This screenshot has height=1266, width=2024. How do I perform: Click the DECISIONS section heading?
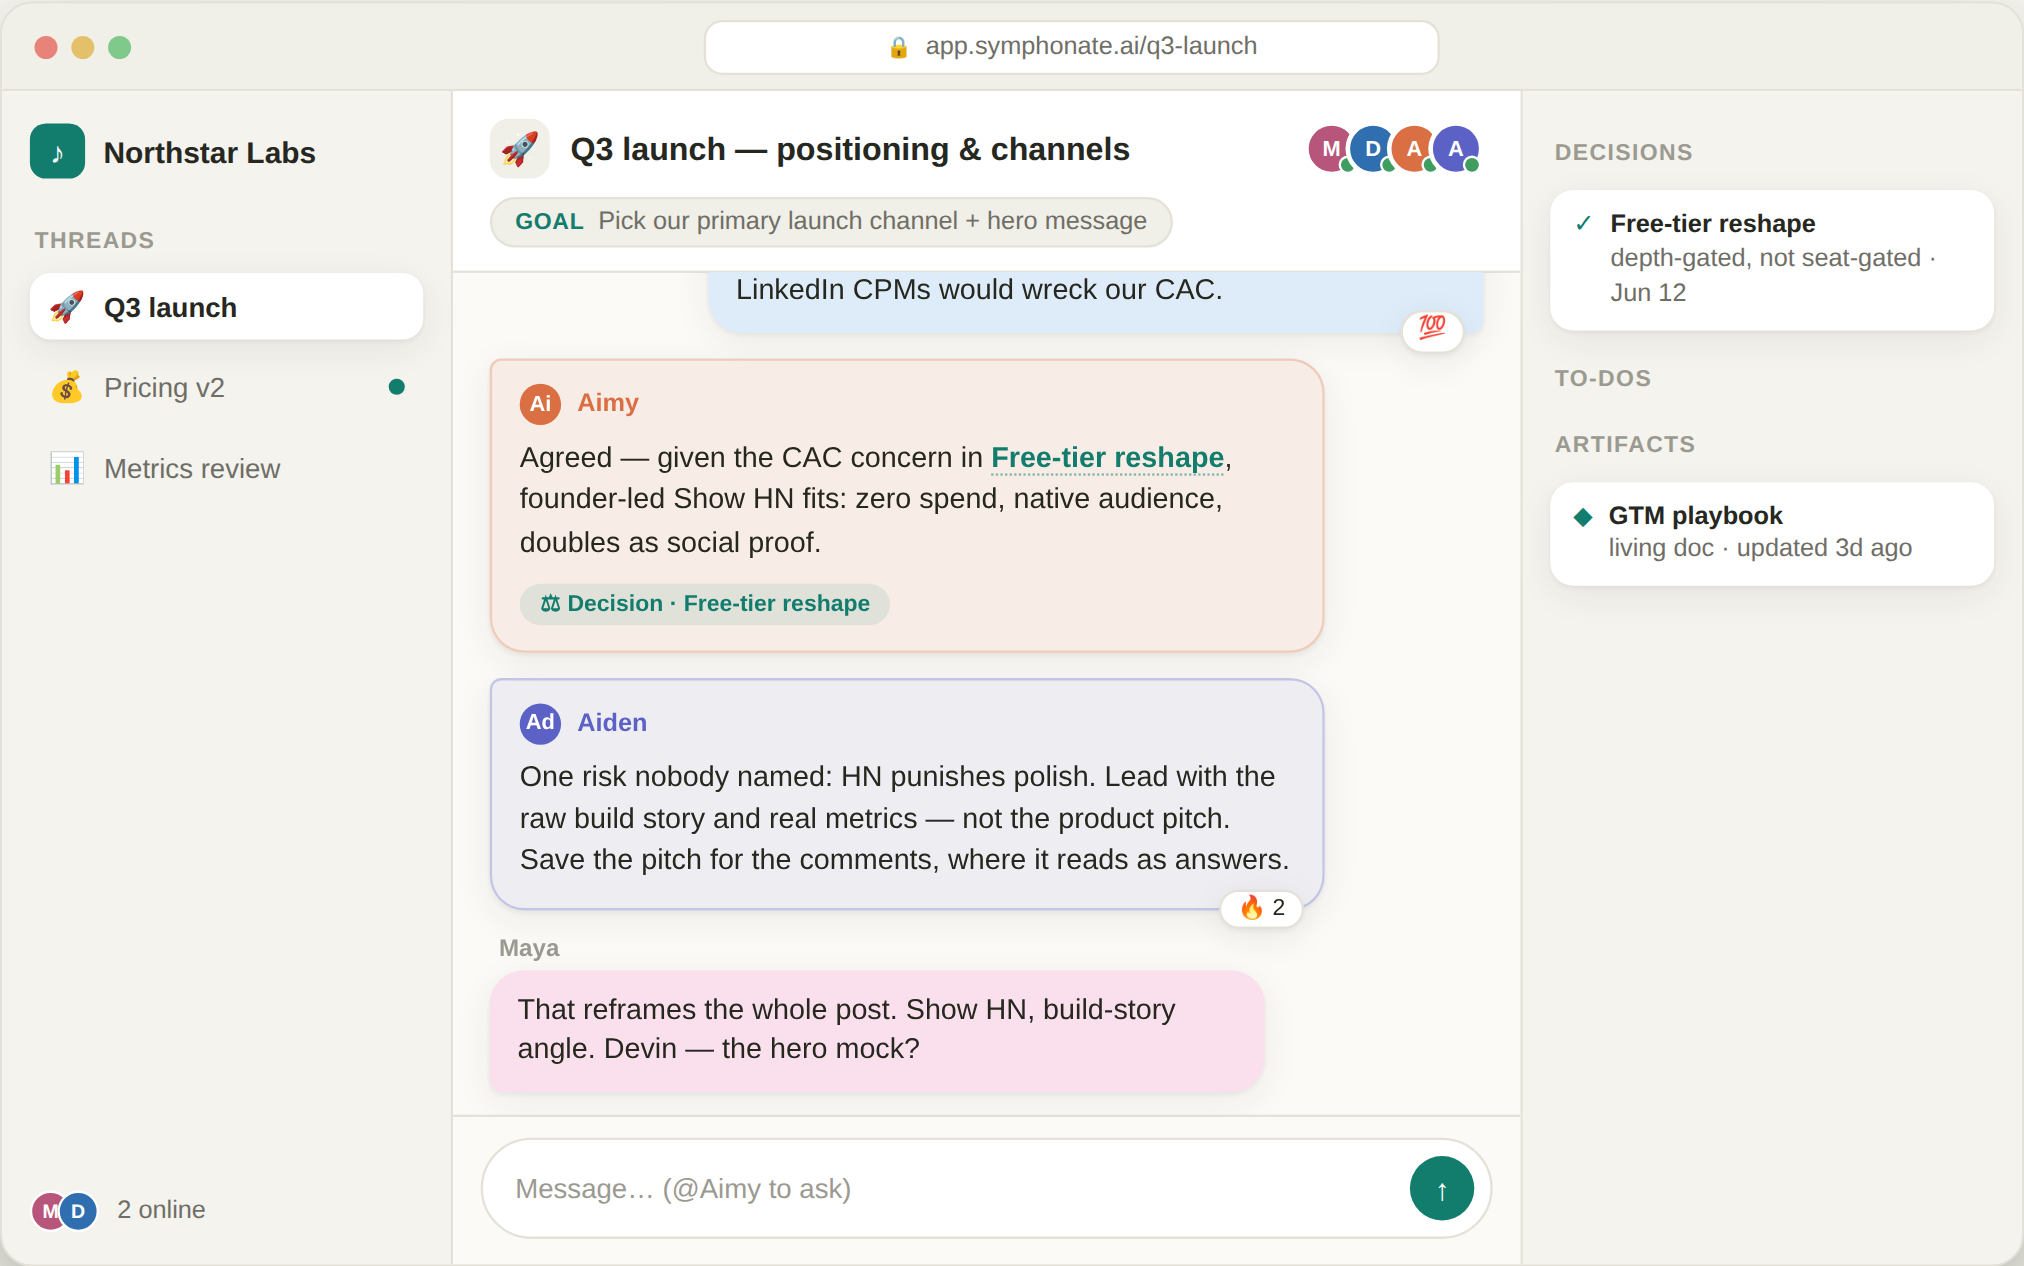point(1623,152)
